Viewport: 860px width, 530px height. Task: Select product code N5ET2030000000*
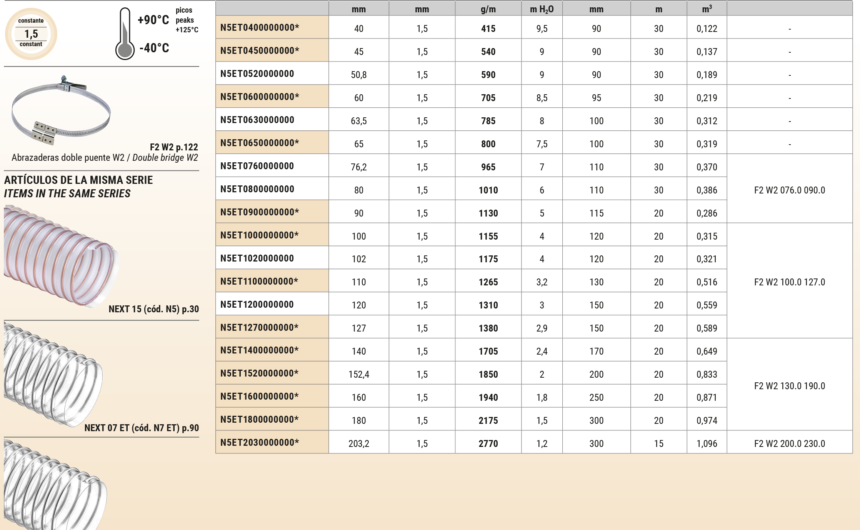(258, 442)
